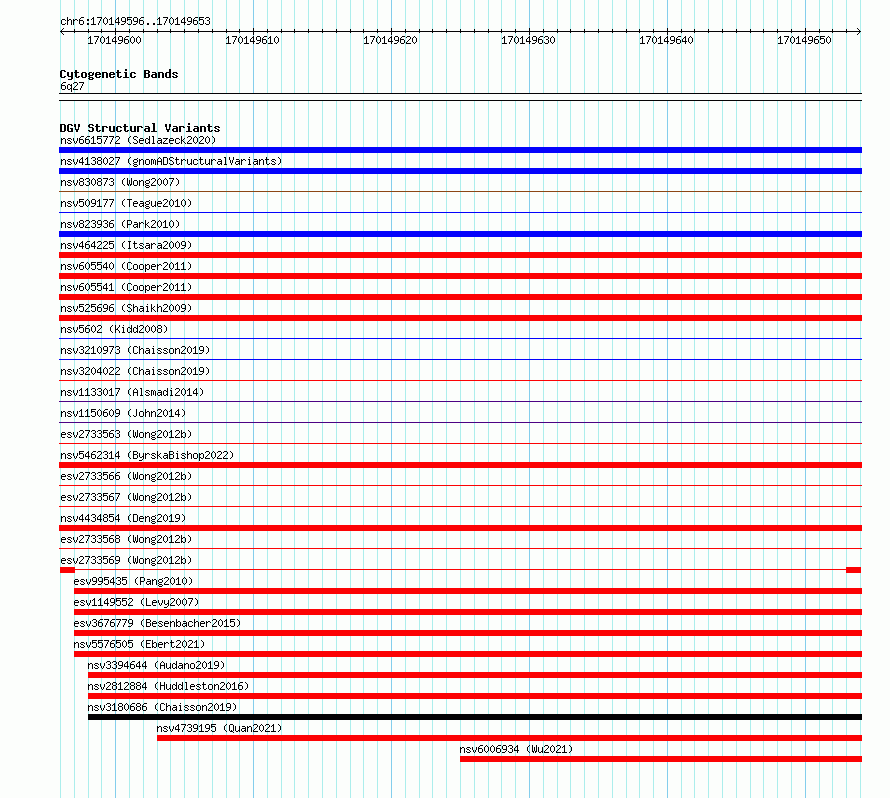Select nsv3394644 (Audano2019) label
The width and height of the screenshot is (890, 798).
click(156, 665)
